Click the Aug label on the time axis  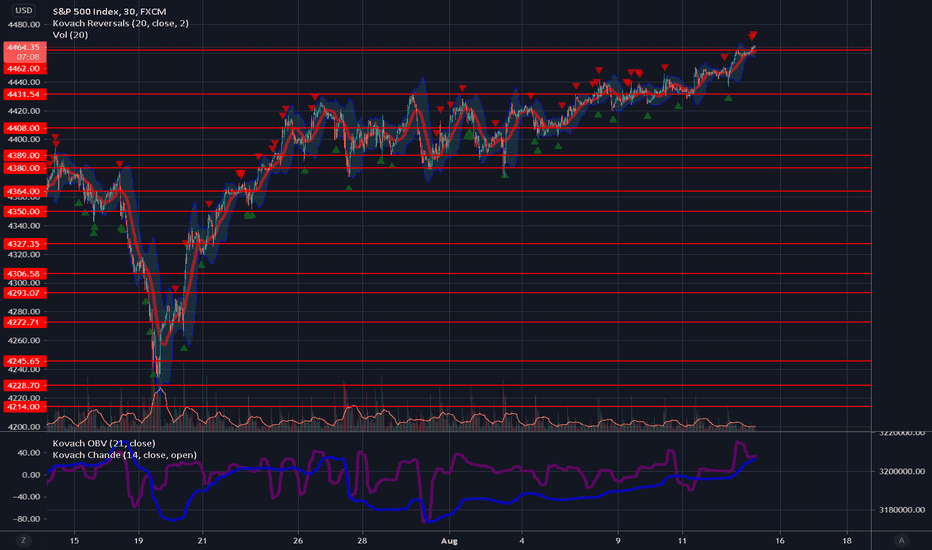tap(449, 540)
